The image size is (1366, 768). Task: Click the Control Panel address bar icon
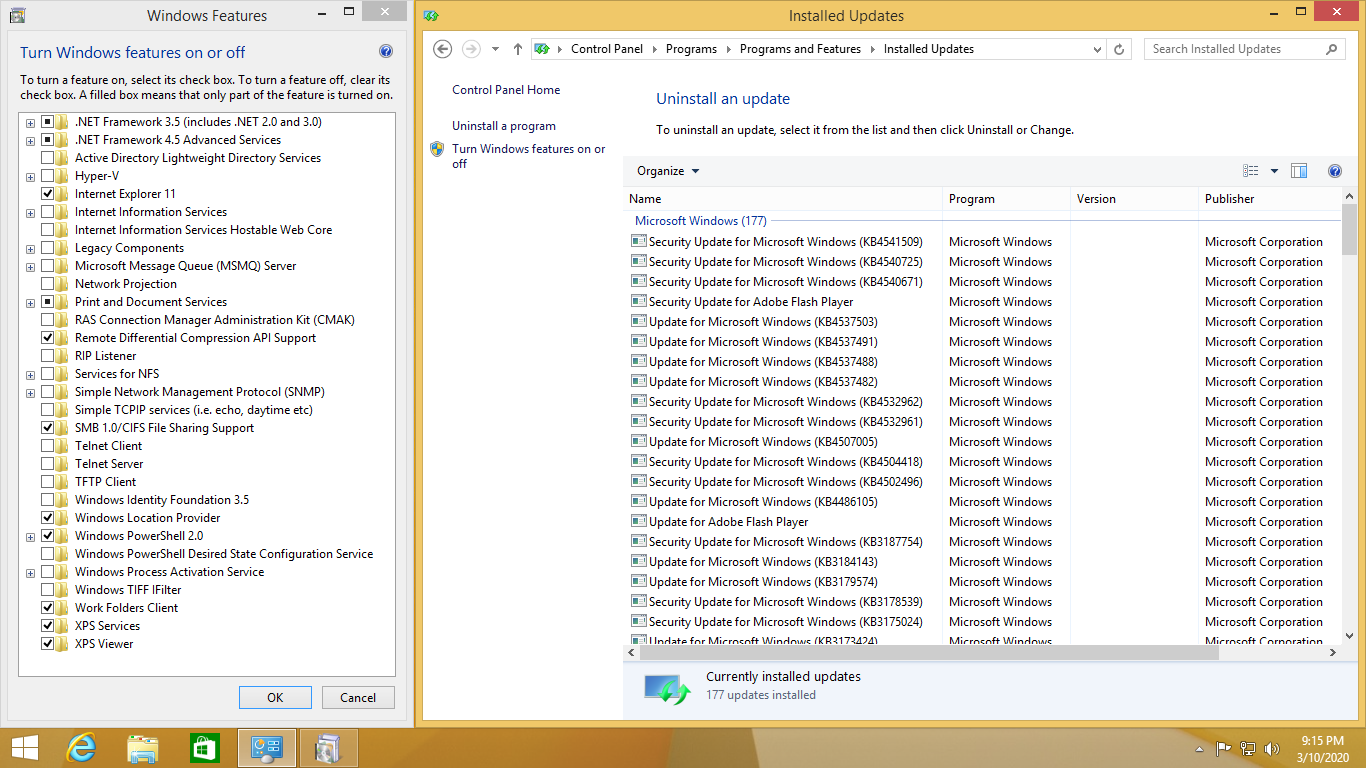click(x=542, y=49)
